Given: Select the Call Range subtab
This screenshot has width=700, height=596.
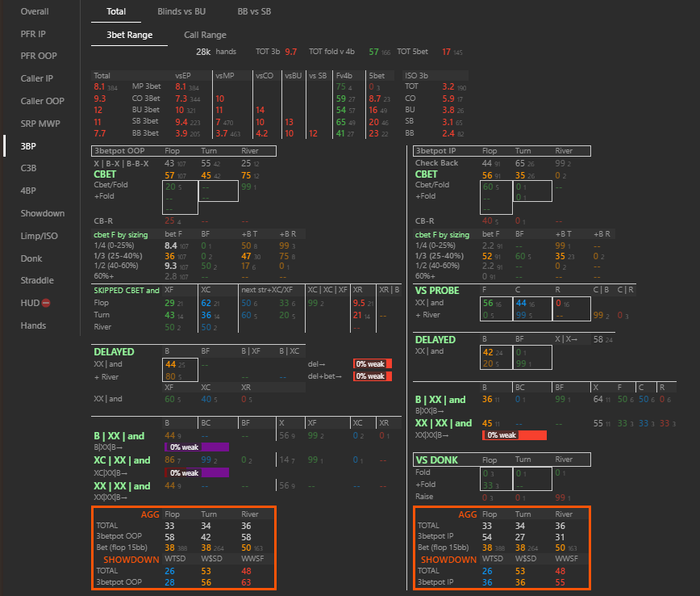Looking at the screenshot, I should 205,35.
